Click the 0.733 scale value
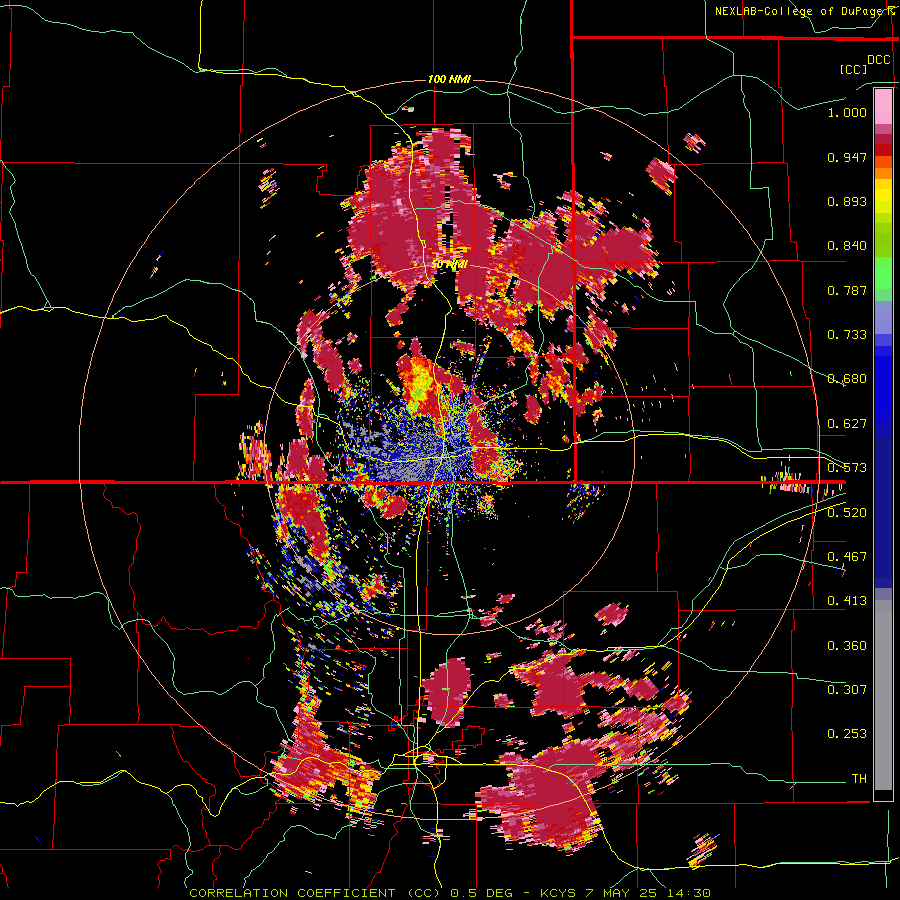Screen dimensions: 900x900 [x=847, y=335]
